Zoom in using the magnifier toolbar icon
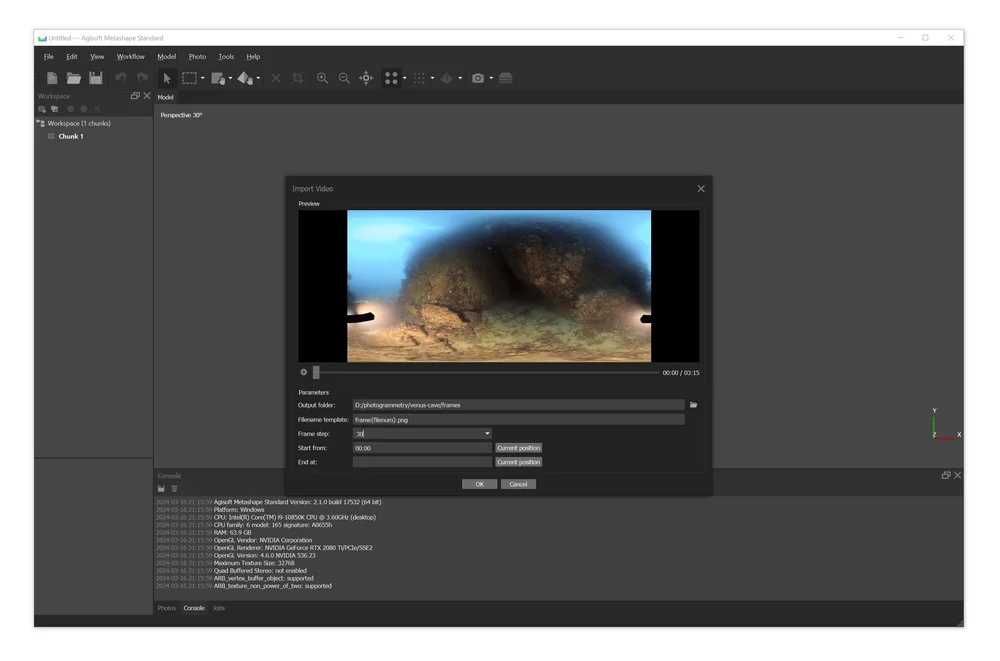This screenshot has height=661, width=1000. pos(322,78)
